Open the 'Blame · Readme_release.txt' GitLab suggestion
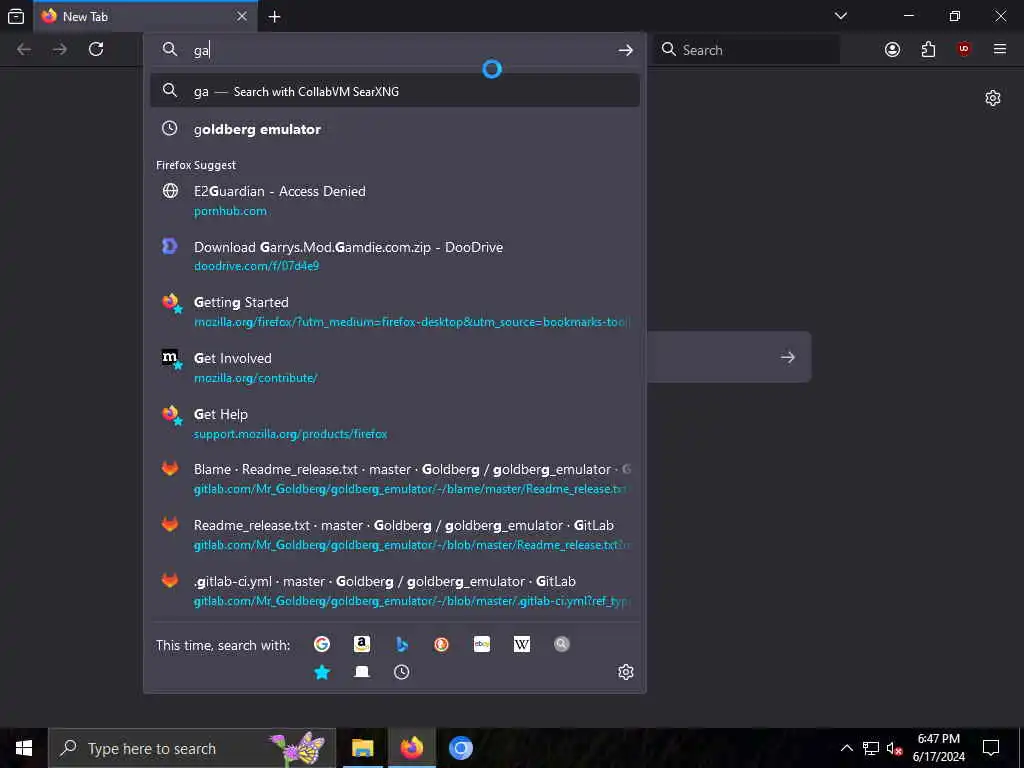 pos(394,479)
